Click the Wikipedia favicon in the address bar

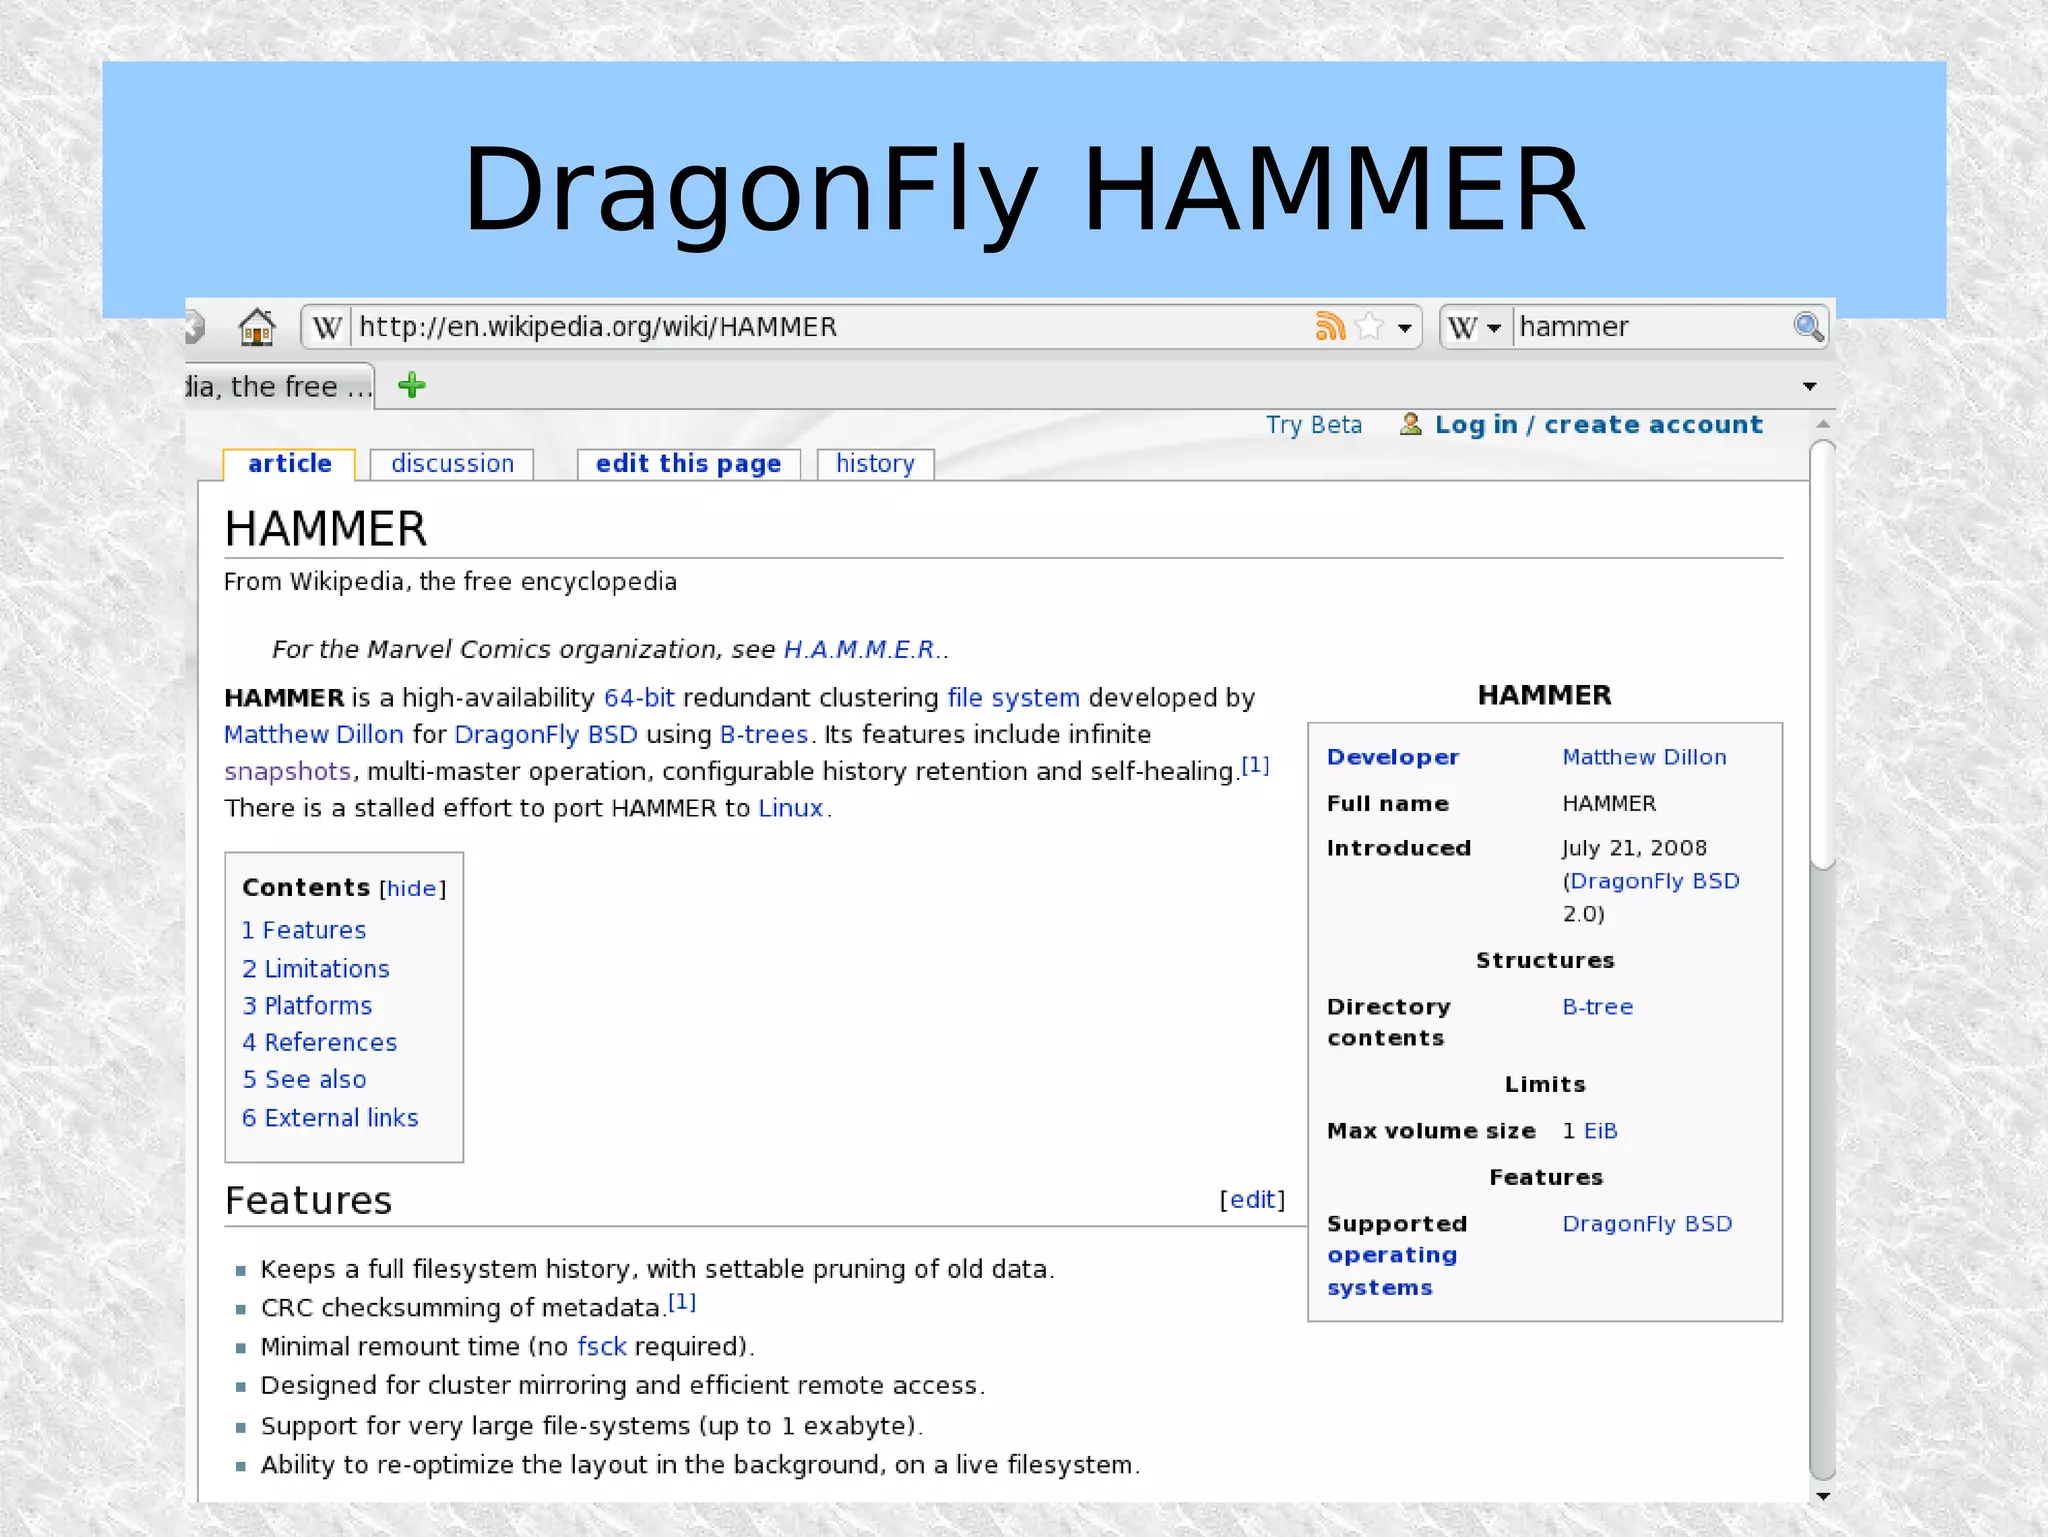tap(327, 327)
